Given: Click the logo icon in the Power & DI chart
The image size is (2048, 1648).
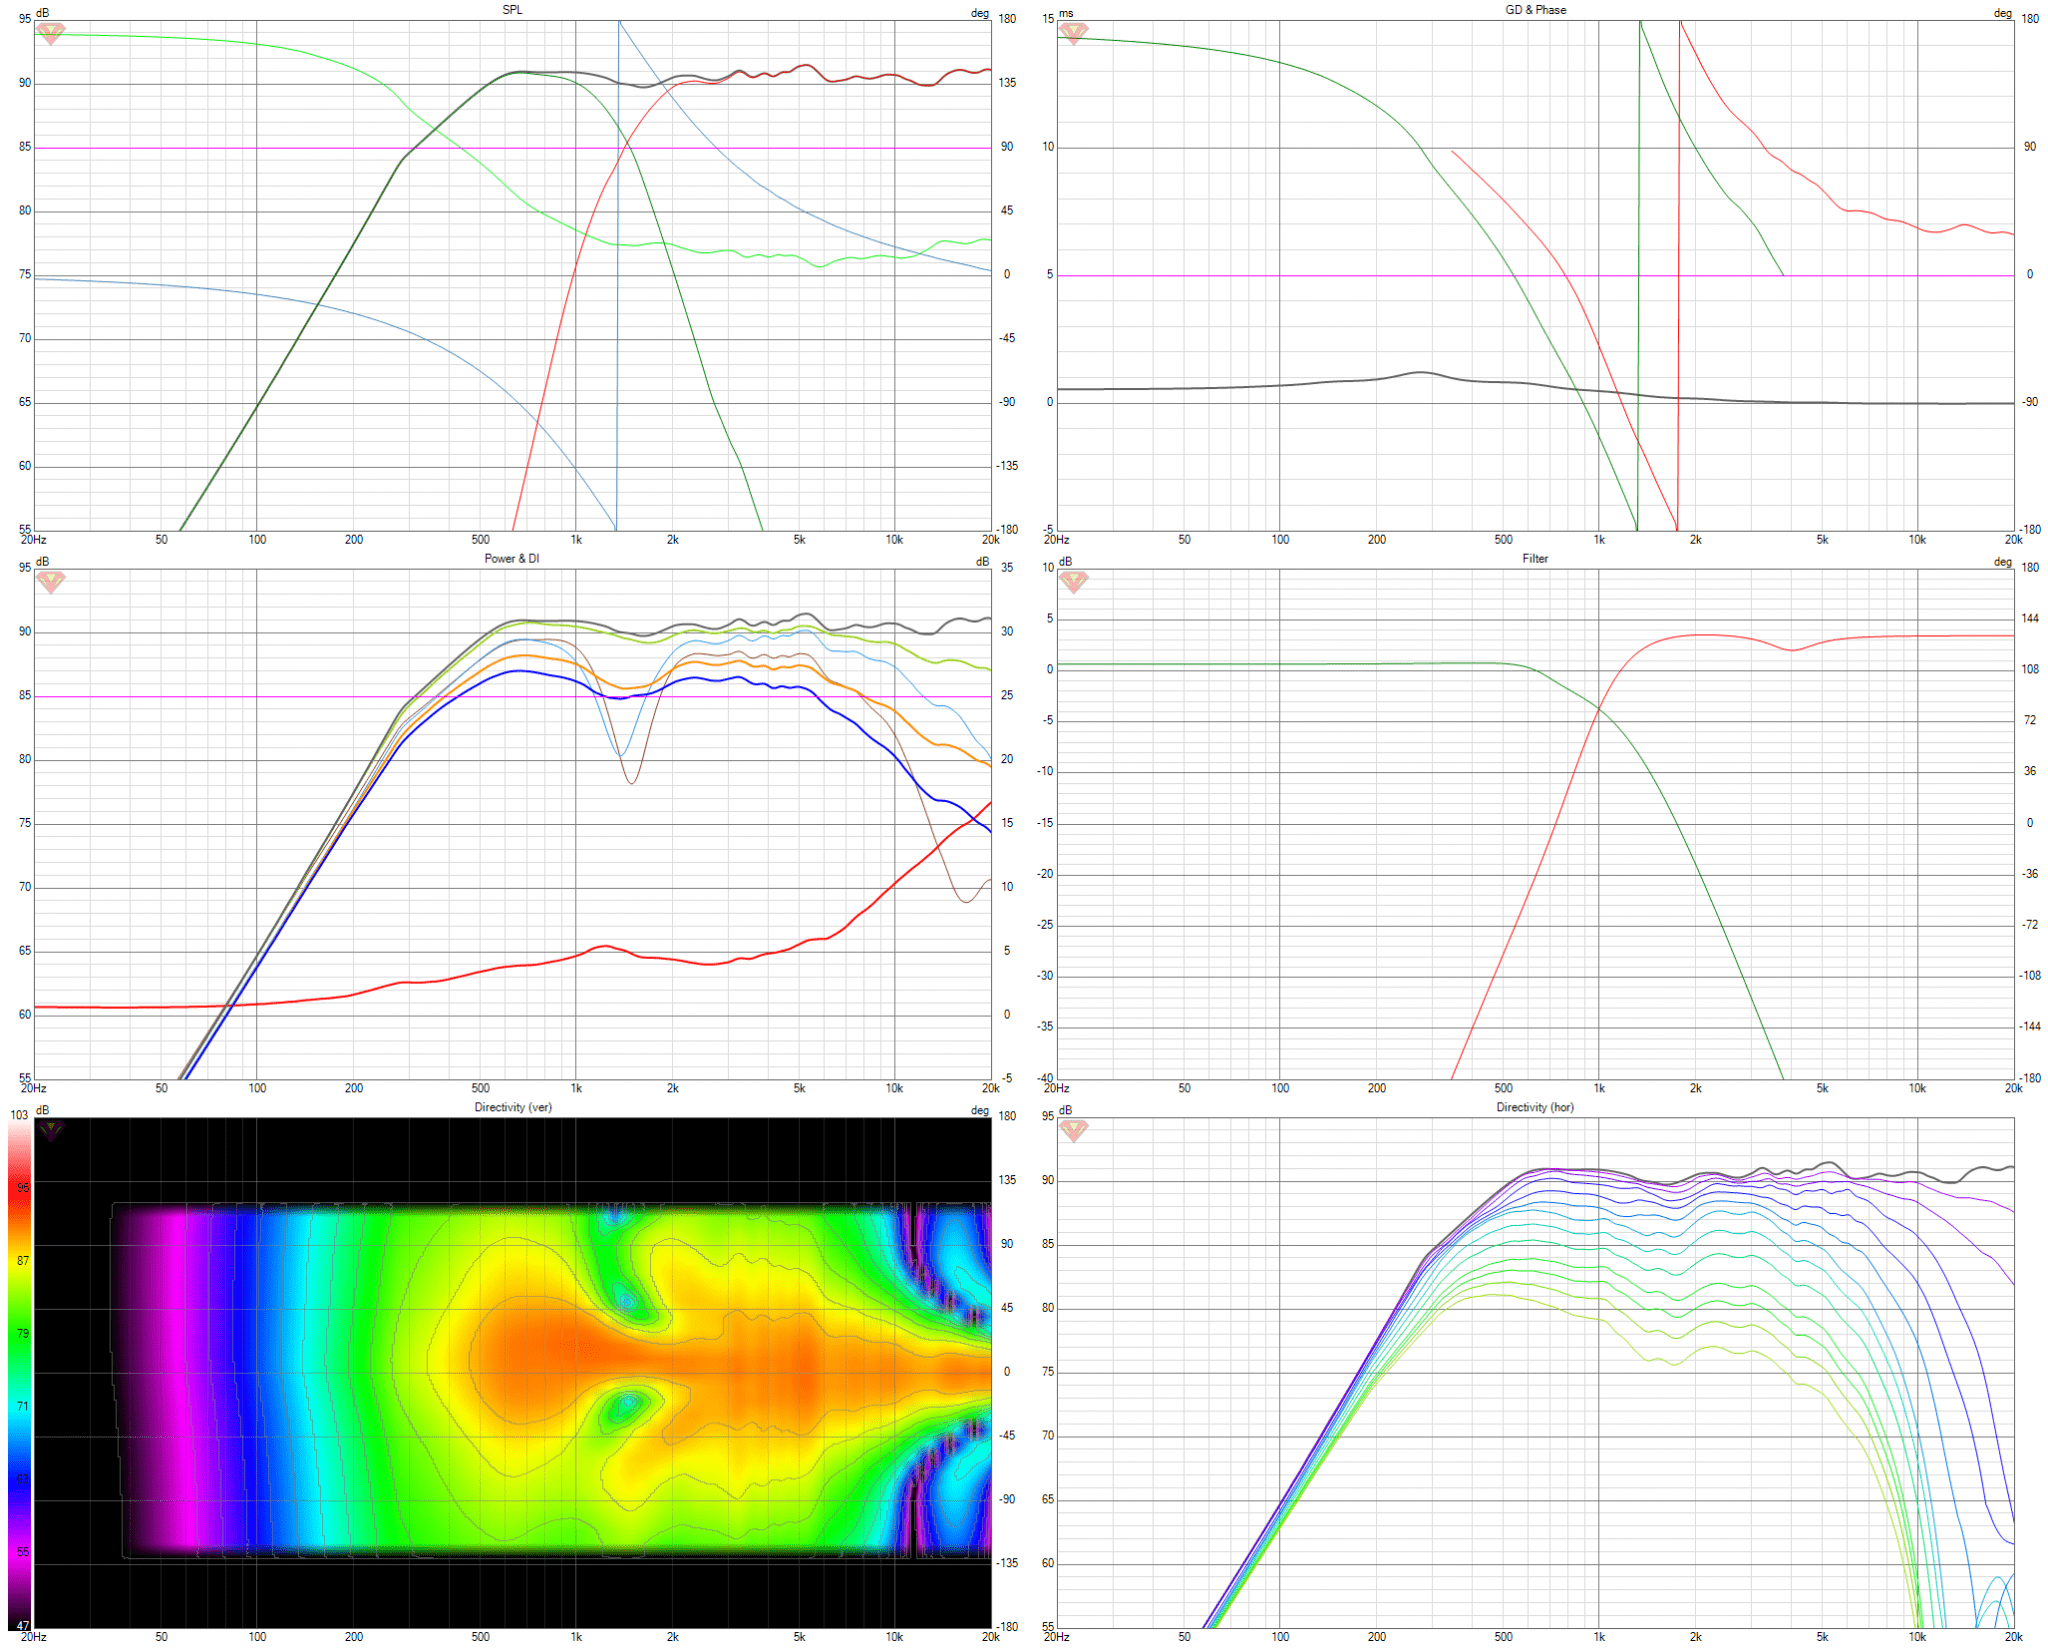Looking at the screenshot, I should [x=50, y=582].
